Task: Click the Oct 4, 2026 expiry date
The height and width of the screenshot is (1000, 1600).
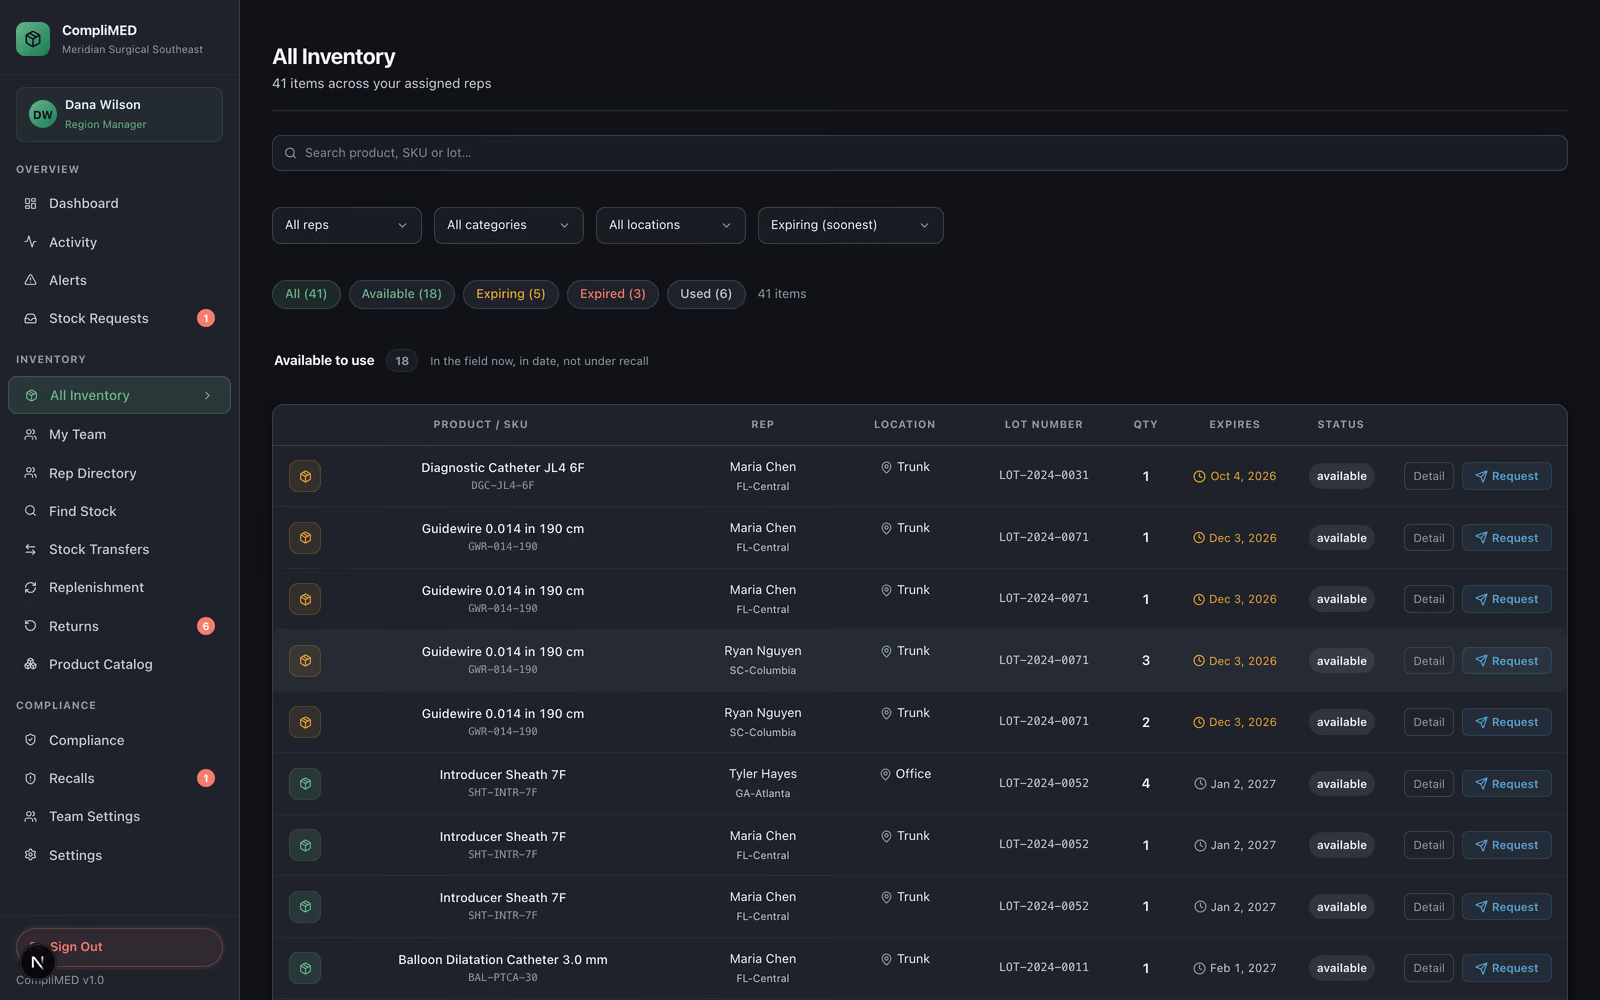Action: [1235, 476]
